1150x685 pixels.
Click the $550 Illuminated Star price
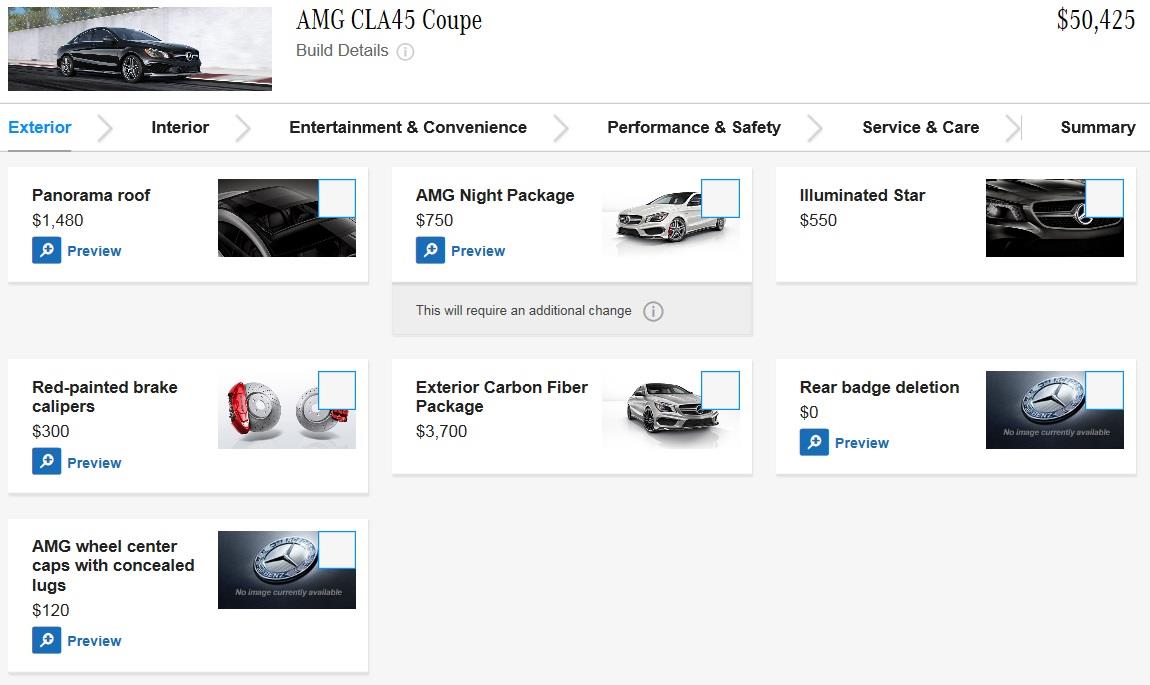pos(818,220)
